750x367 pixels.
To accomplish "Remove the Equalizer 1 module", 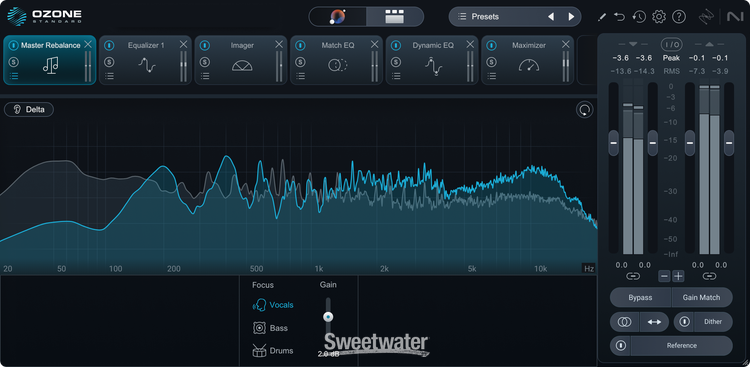I will [x=183, y=44].
